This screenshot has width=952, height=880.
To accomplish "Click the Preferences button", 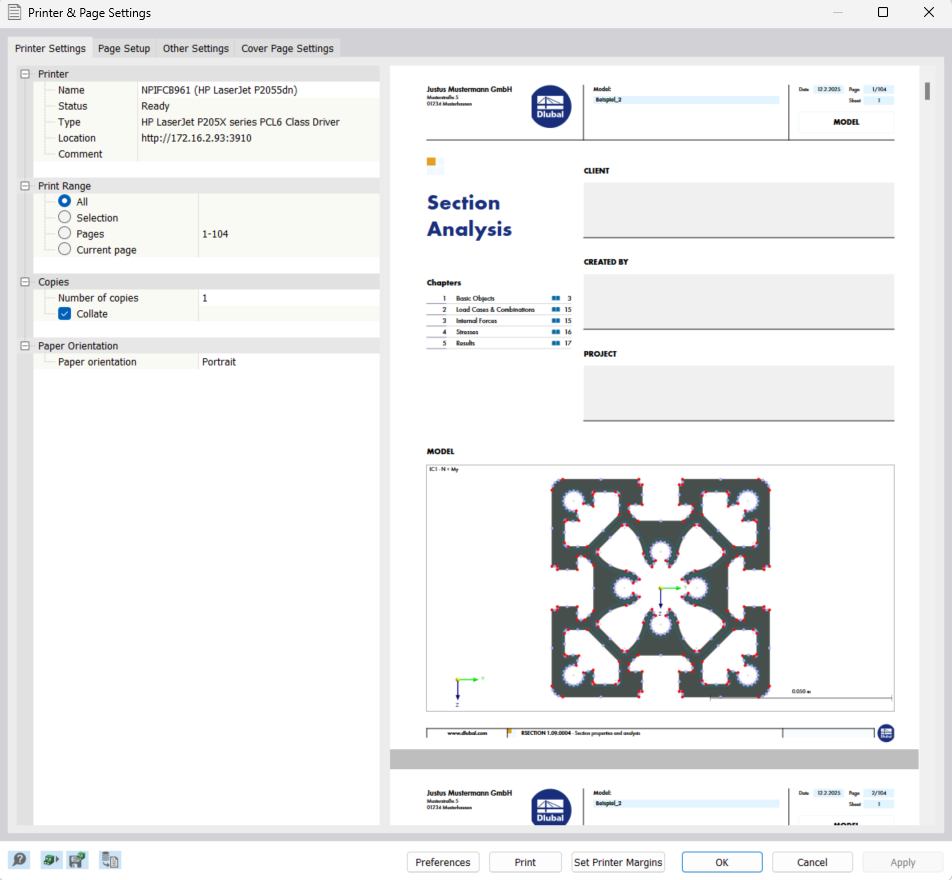I will (x=443, y=862).
